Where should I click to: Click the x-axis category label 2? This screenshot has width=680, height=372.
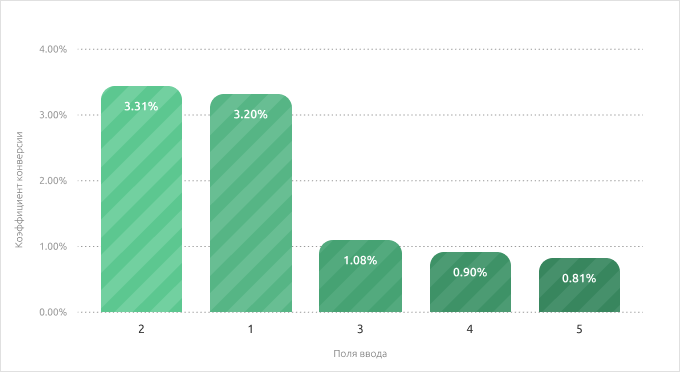[x=141, y=330]
